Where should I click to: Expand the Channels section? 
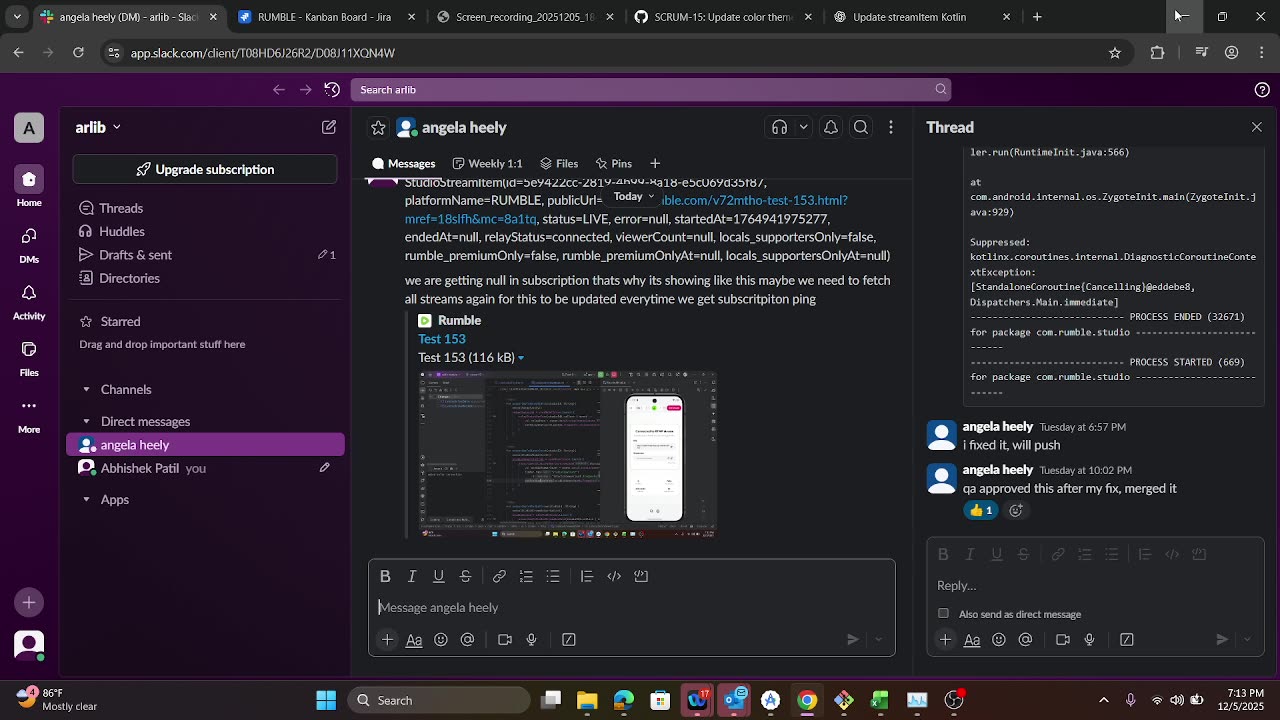[86, 389]
